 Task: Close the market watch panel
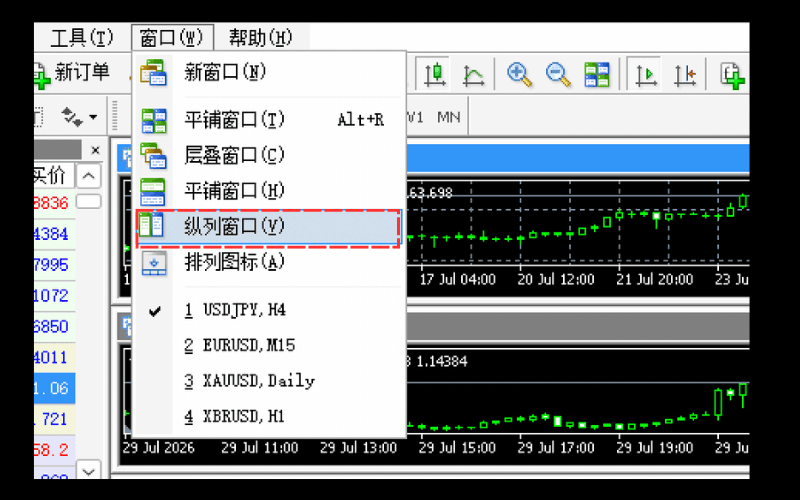pos(95,151)
